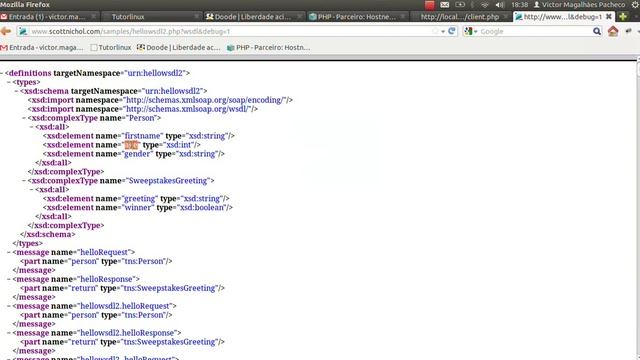640x360 pixels.
Task: Open the sound volume indicator
Action: tap(499, 4)
